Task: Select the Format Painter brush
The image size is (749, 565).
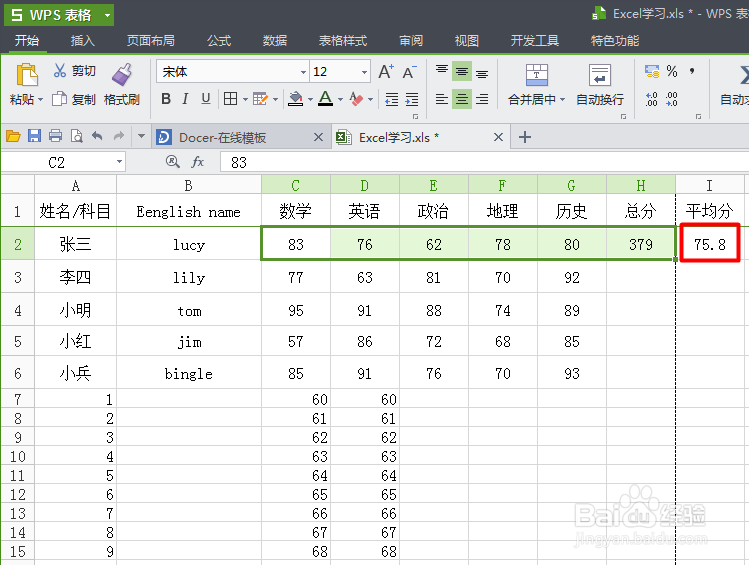Action: coord(122,75)
